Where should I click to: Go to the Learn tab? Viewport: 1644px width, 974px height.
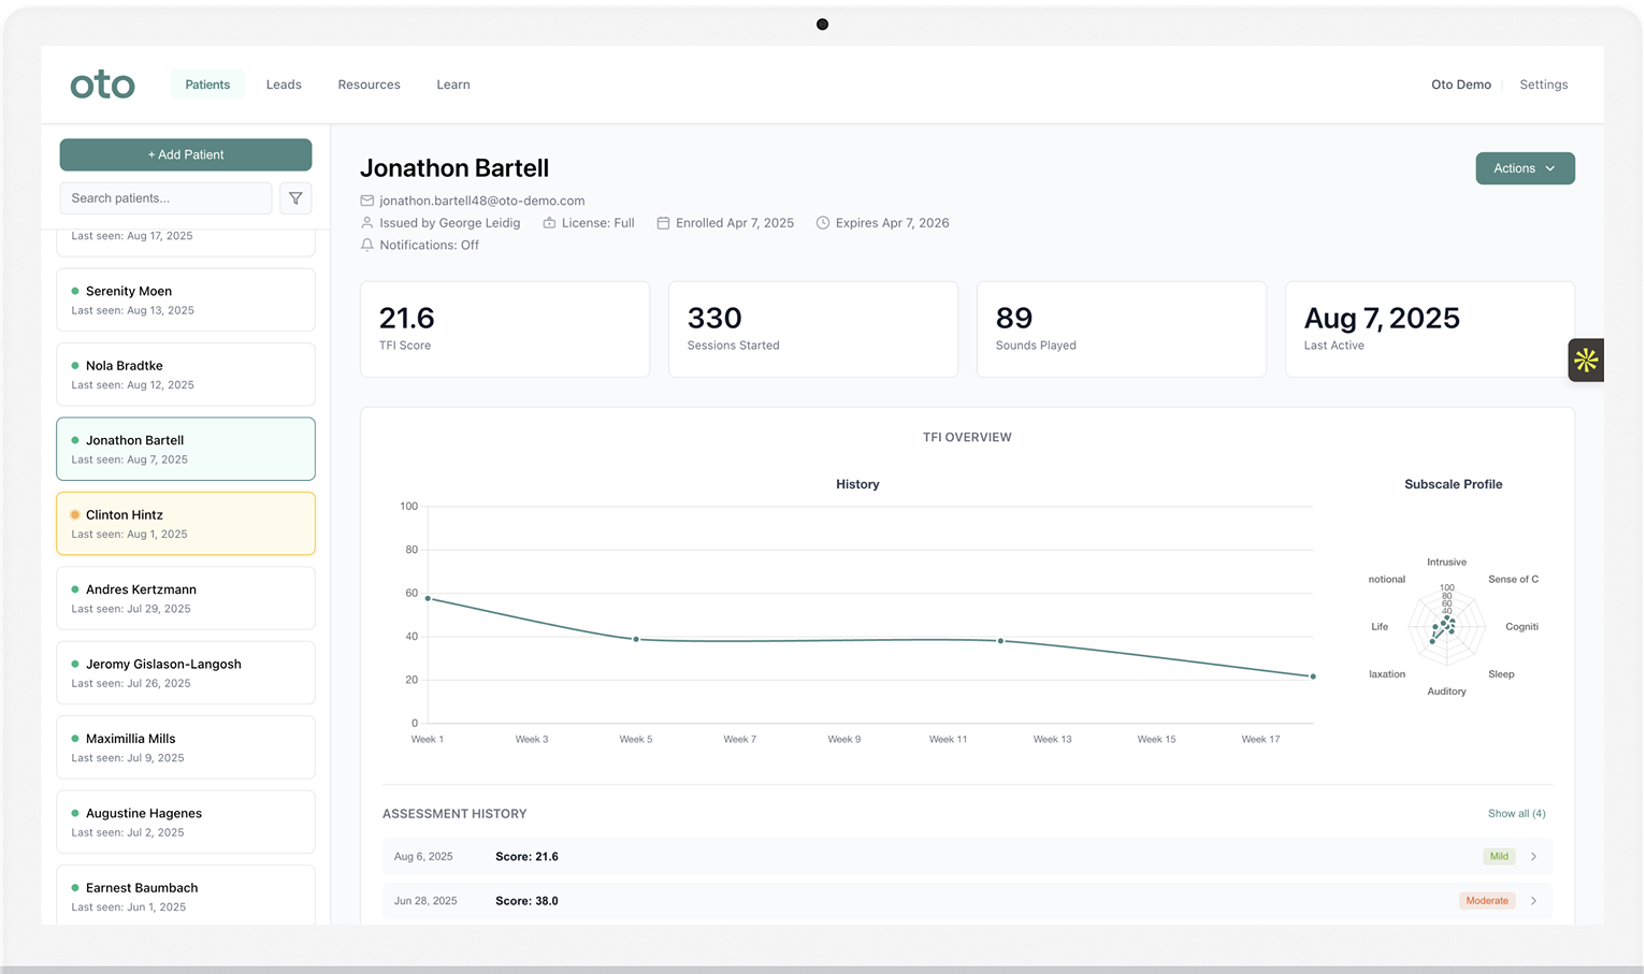pos(453,85)
